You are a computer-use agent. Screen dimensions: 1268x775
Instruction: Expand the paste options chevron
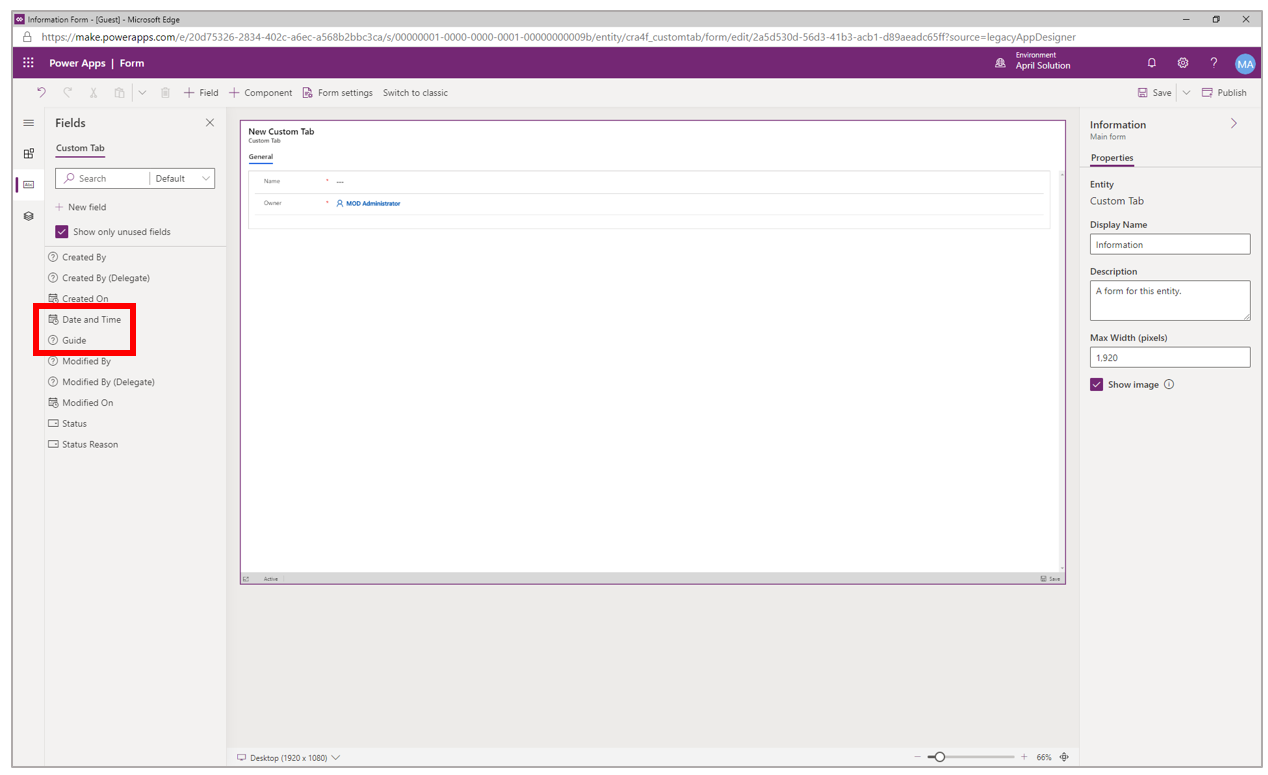[x=142, y=92]
